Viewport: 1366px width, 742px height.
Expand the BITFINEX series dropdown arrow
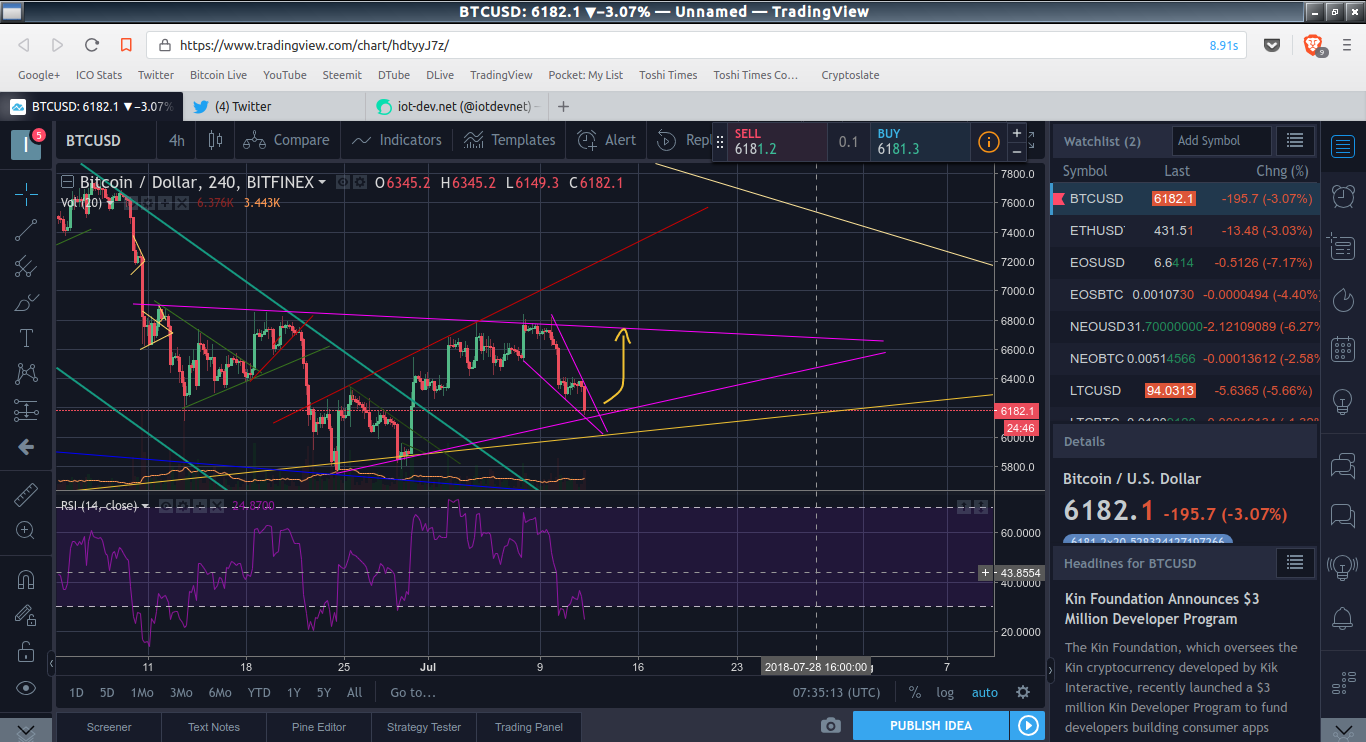[x=322, y=182]
